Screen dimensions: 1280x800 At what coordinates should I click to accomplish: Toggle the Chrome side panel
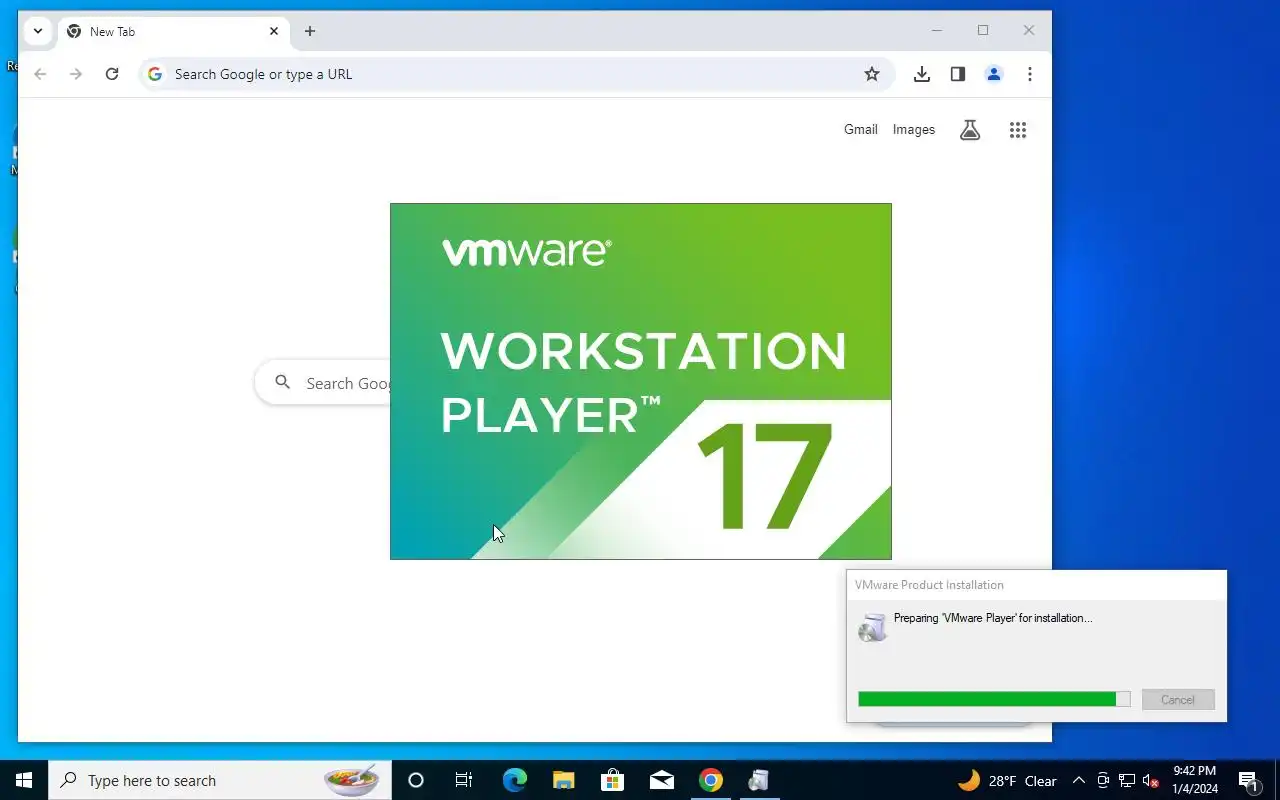pyautogui.click(x=958, y=74)
